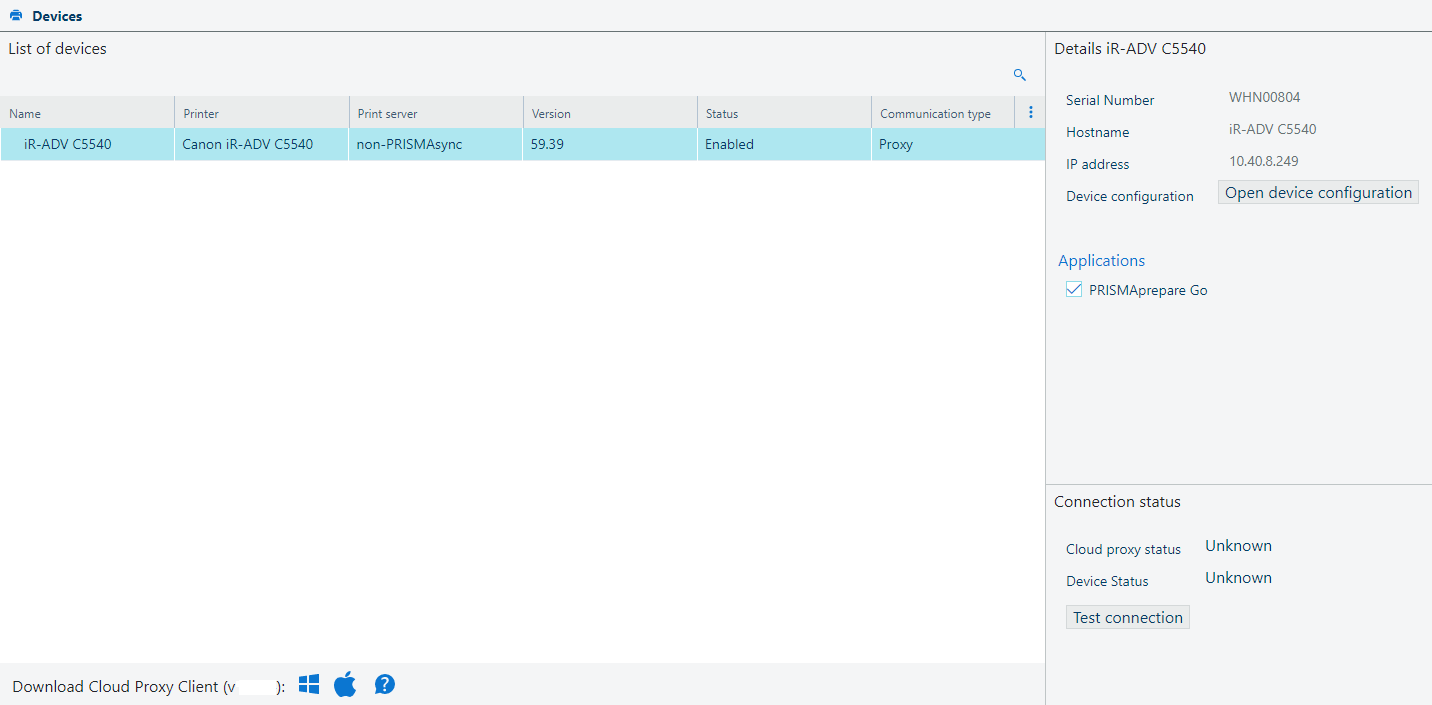Click the Device Status Unknown value
Image resolution: width=1432 pixels, height=705 pixels.
point(1238,578)
